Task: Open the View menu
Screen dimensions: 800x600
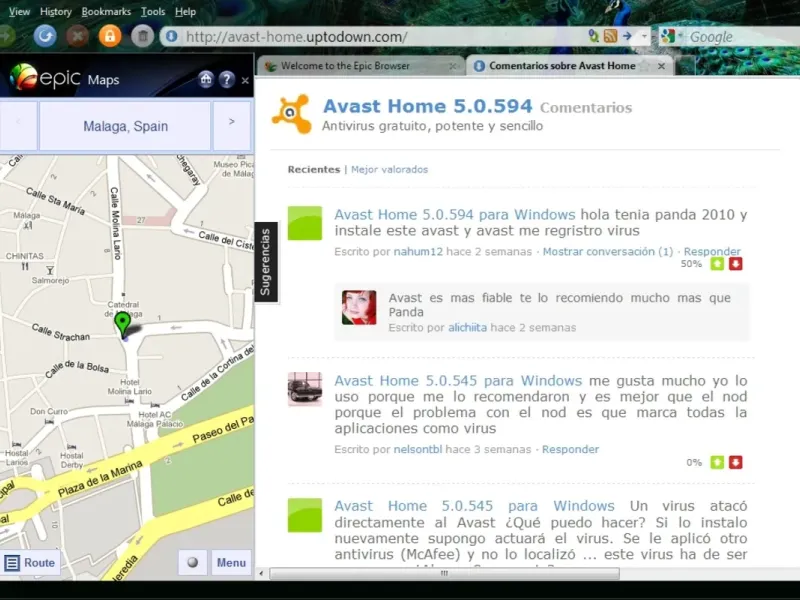Action: [x=19, y=11]
